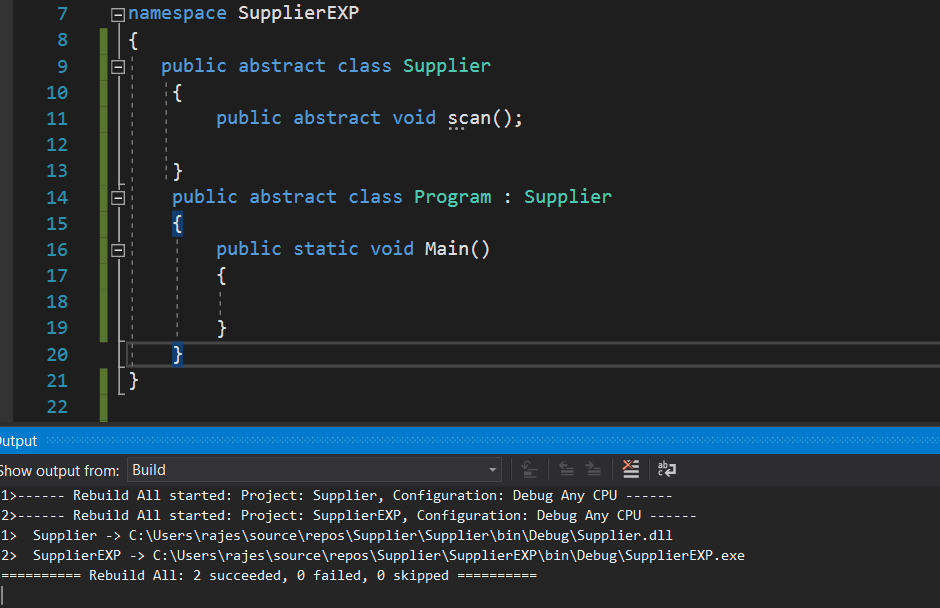Click the Supplier.dll output line

point(336,535)
